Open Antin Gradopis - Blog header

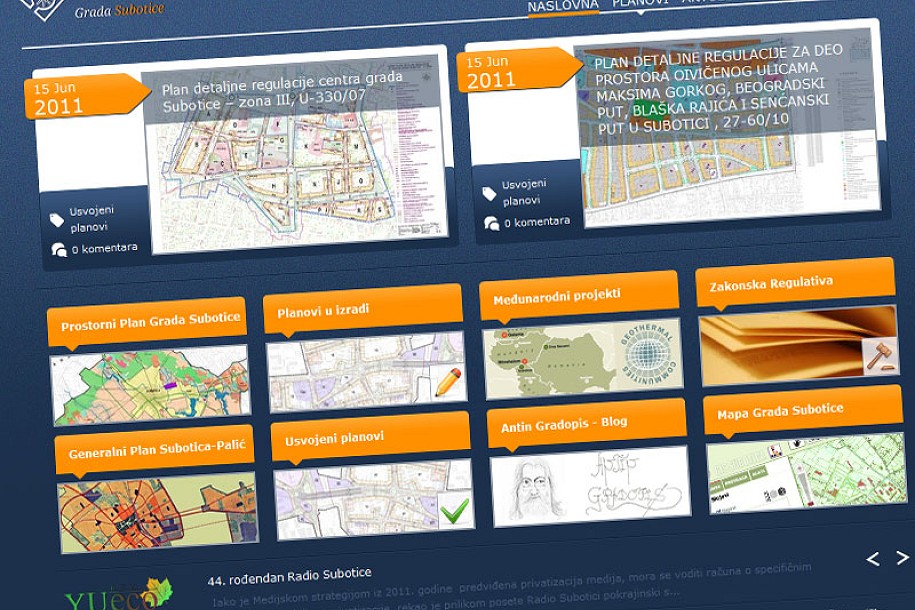click(x=586, y=424)
